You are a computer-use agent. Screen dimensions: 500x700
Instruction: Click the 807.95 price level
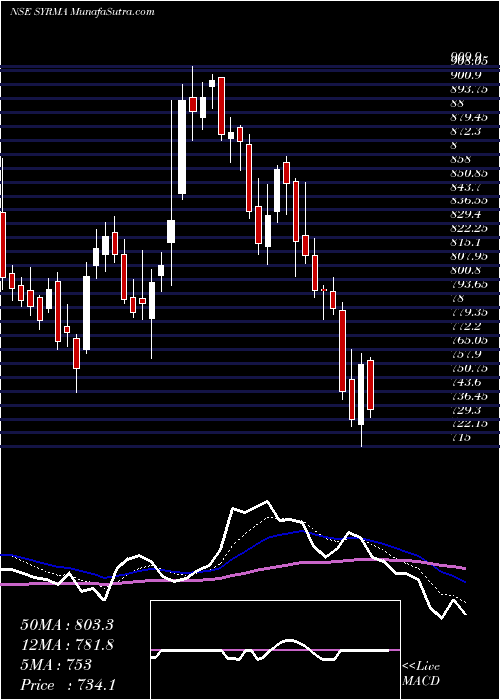point(468,257)
